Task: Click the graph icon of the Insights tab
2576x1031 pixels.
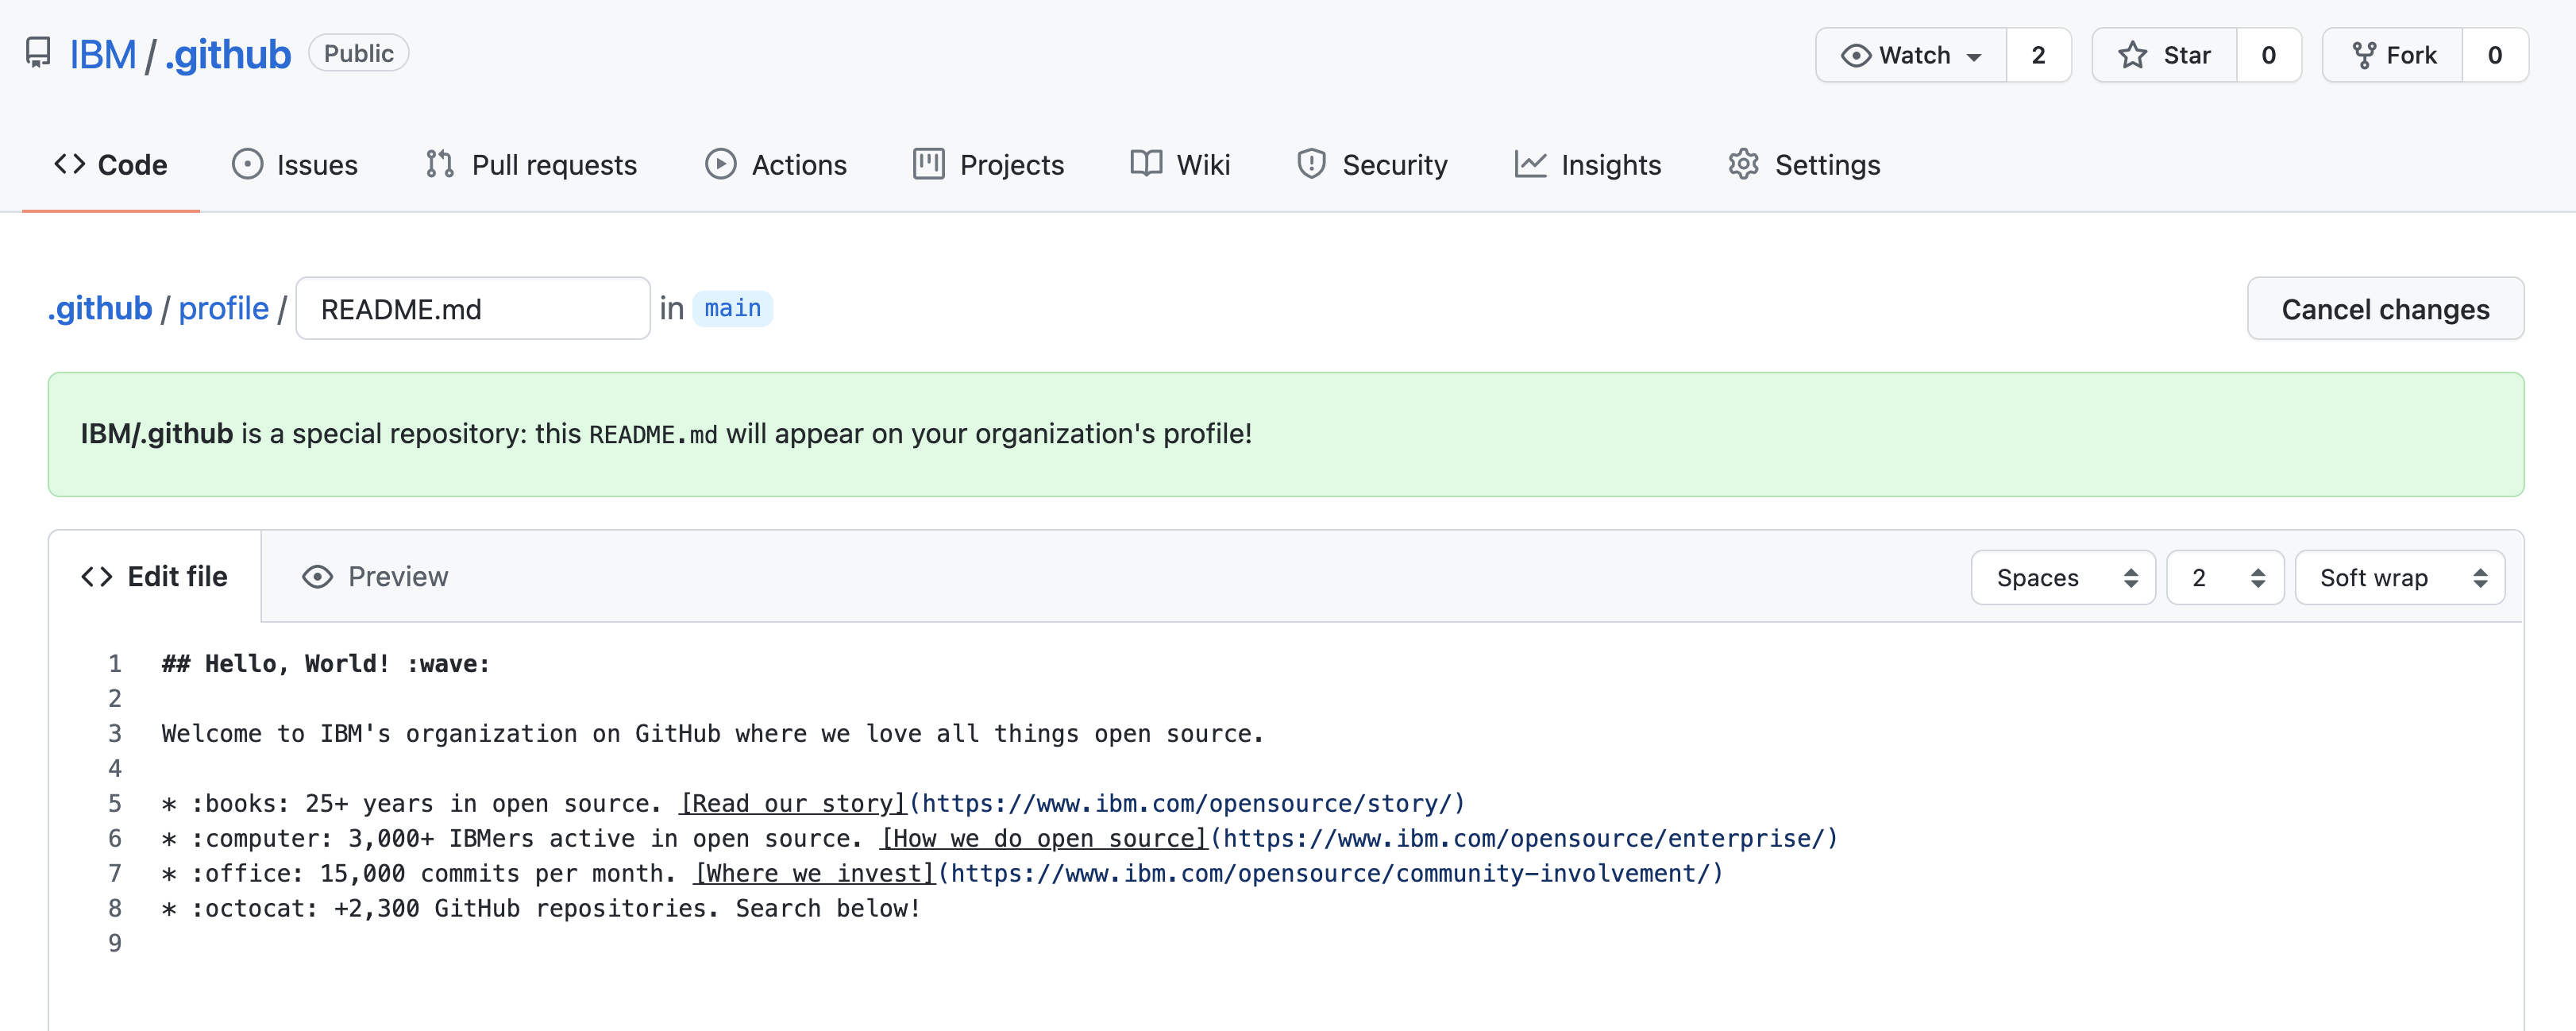Action: click(1530, 164)
